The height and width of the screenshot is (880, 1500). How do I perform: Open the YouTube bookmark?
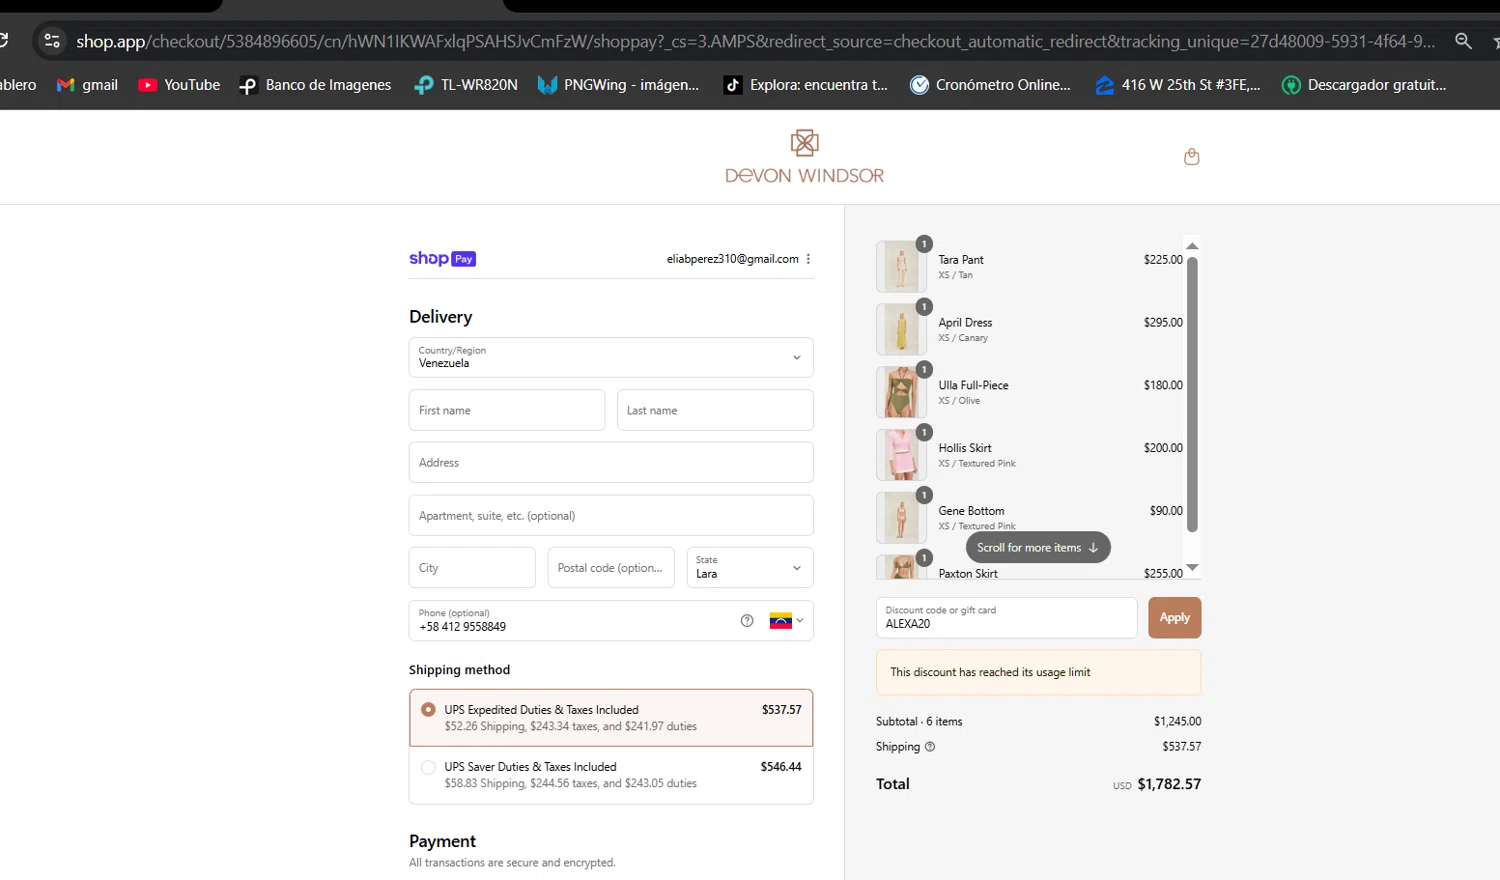coord(179,85)
